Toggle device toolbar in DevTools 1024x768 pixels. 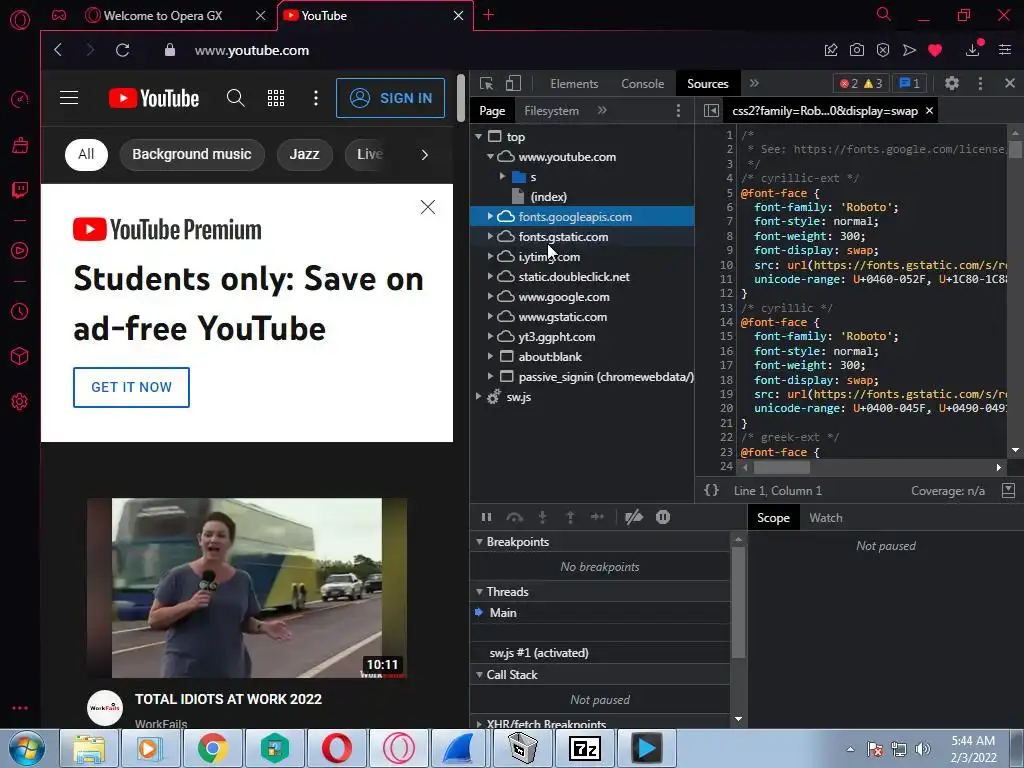[x=513, y=84]
